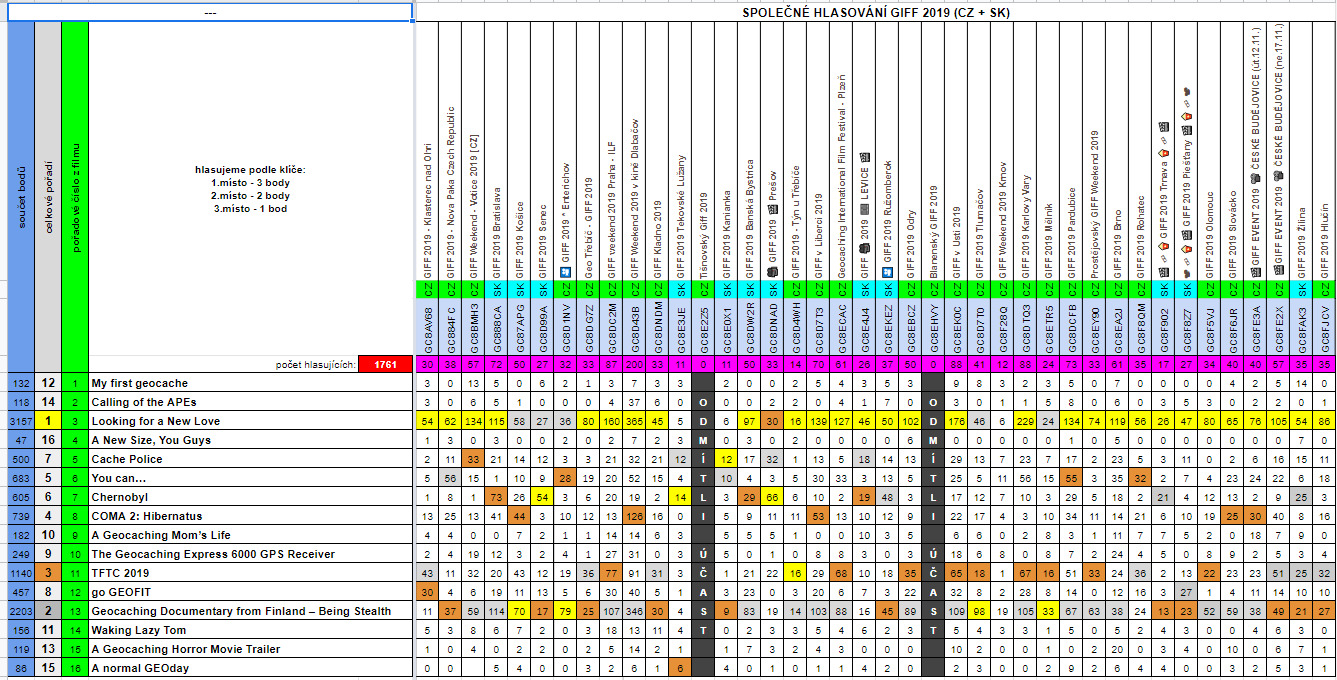The height and width of the screenshot is (680, 1337).
Task: Select the SK country cell above GC888CA
Action: coord(497,289)
